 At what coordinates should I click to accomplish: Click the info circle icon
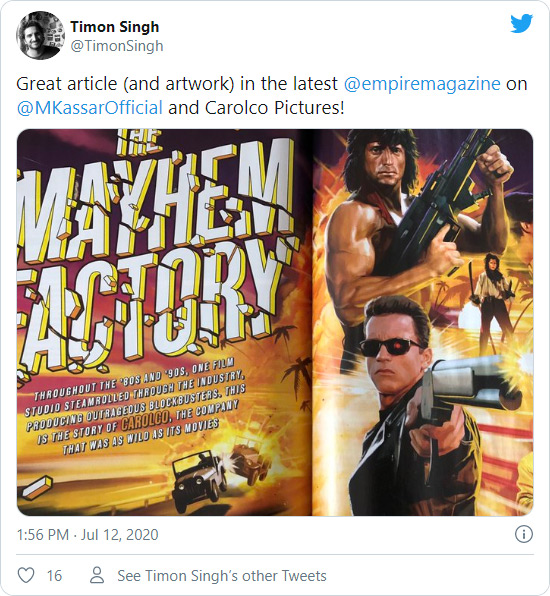524,534
